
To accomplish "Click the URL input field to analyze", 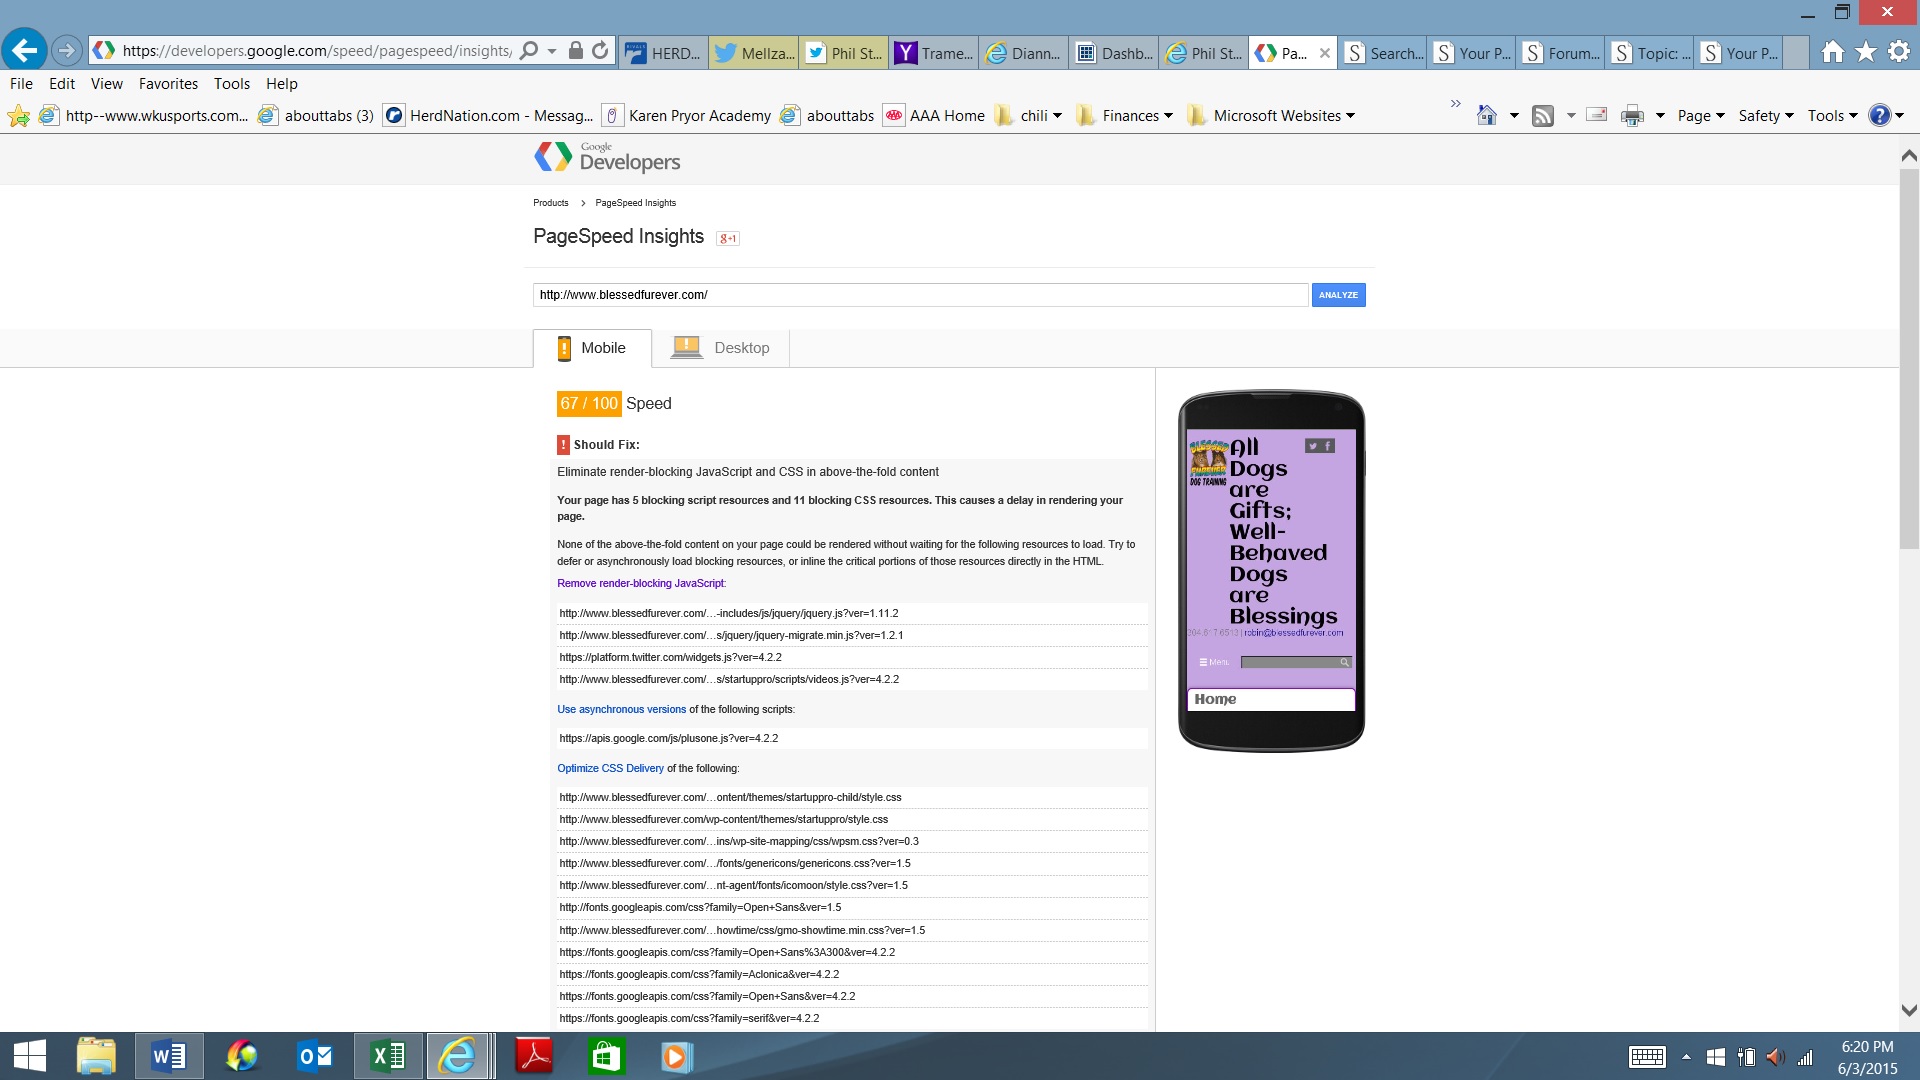I will (920, 295).
